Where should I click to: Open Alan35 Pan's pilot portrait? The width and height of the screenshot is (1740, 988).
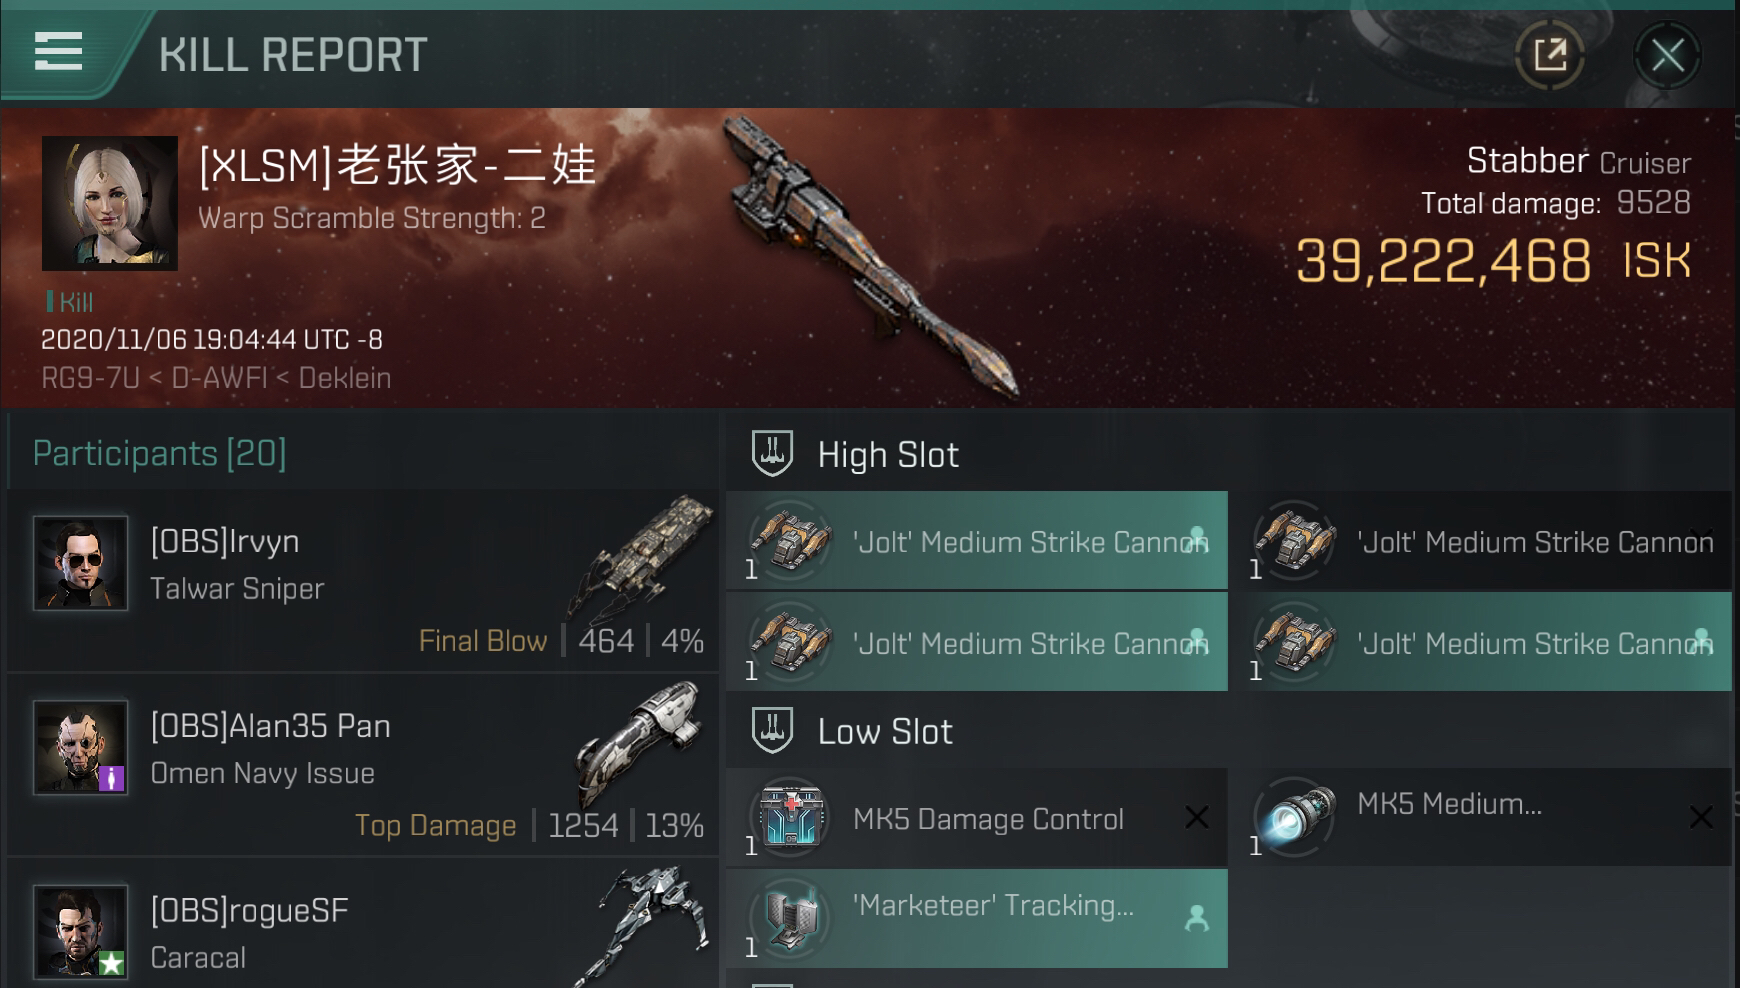(80, 747)
